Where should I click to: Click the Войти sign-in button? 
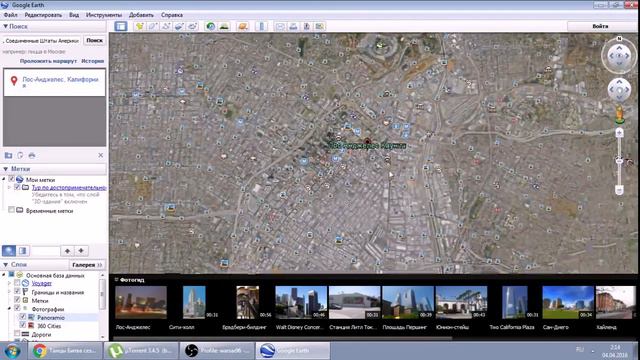600,26
